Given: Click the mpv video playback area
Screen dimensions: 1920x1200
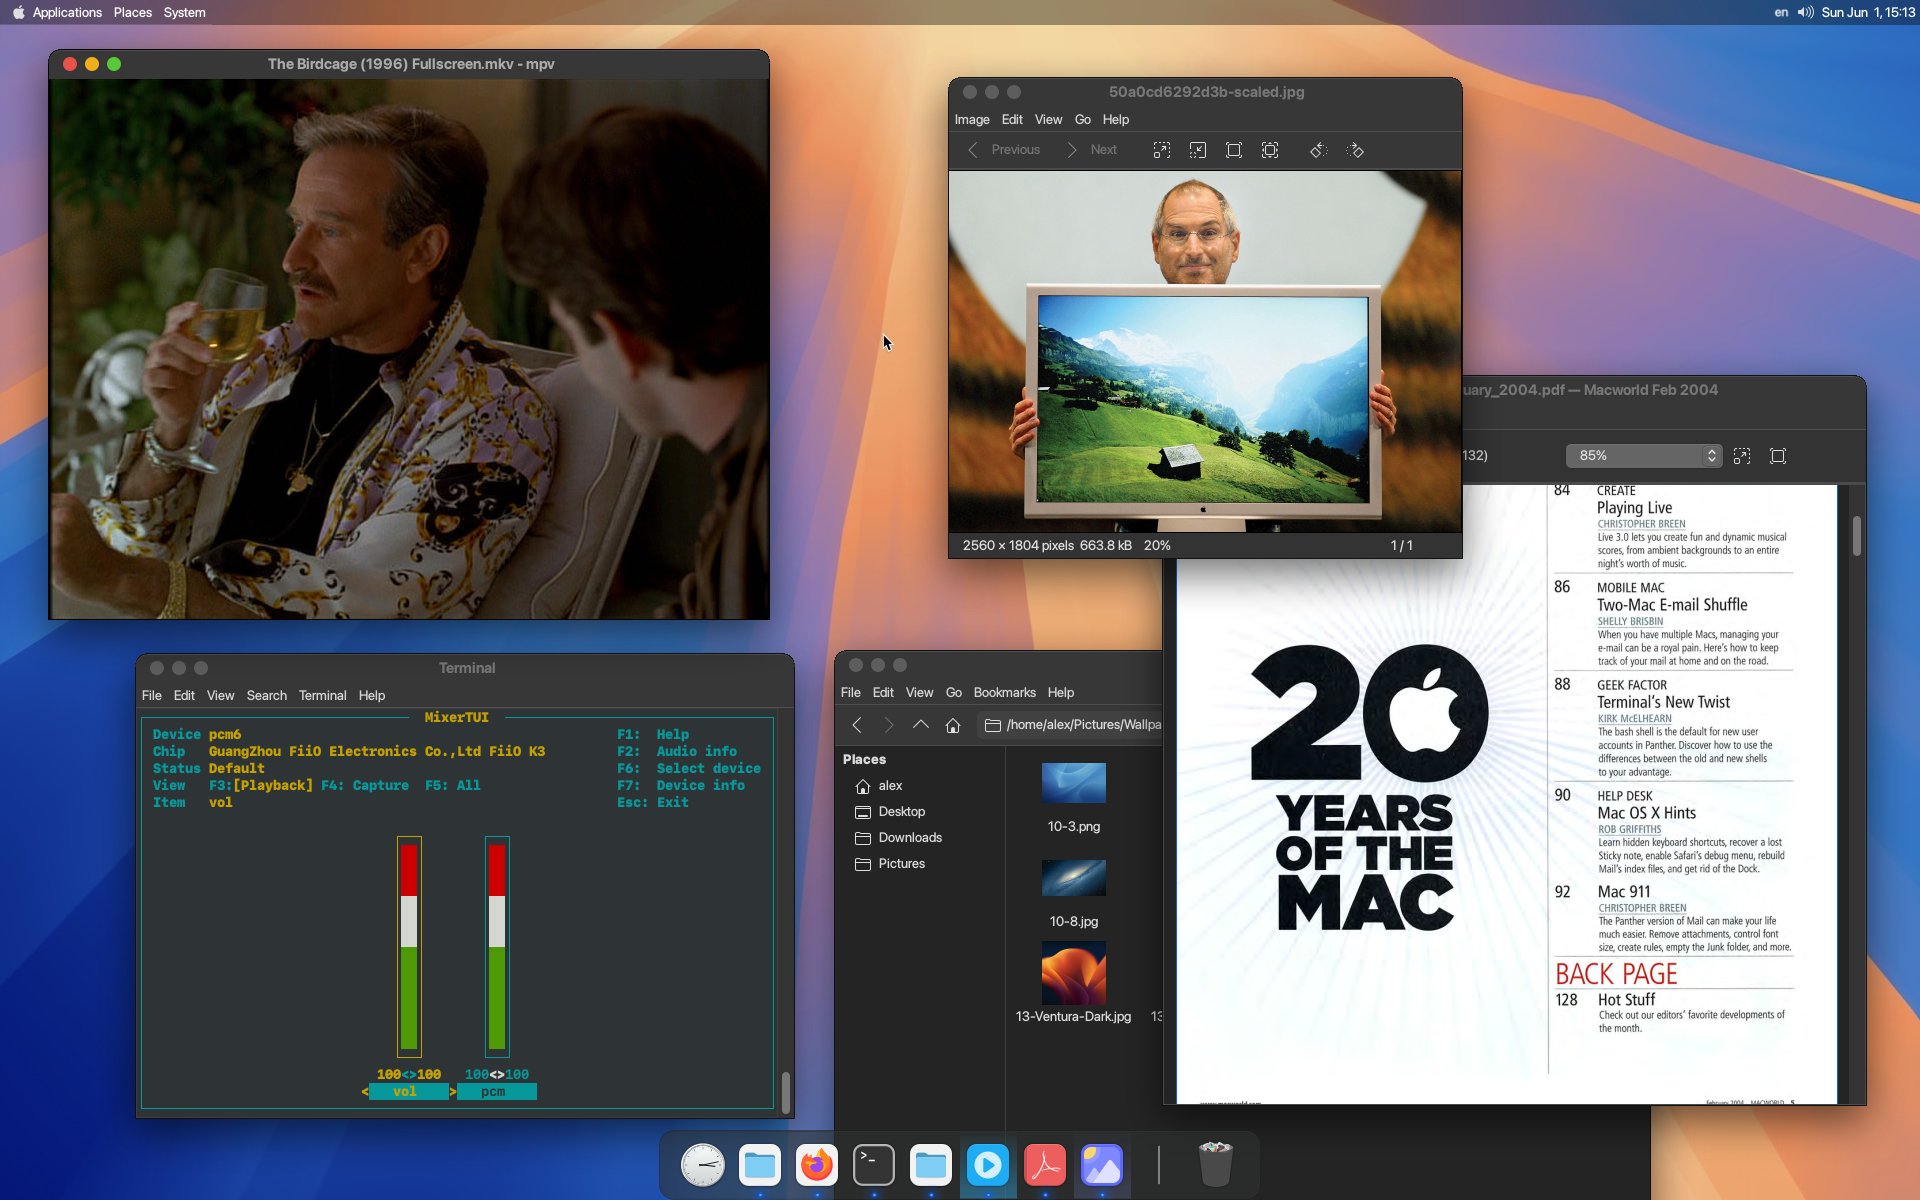Looking at the screenshot, I should click(409, 349).
